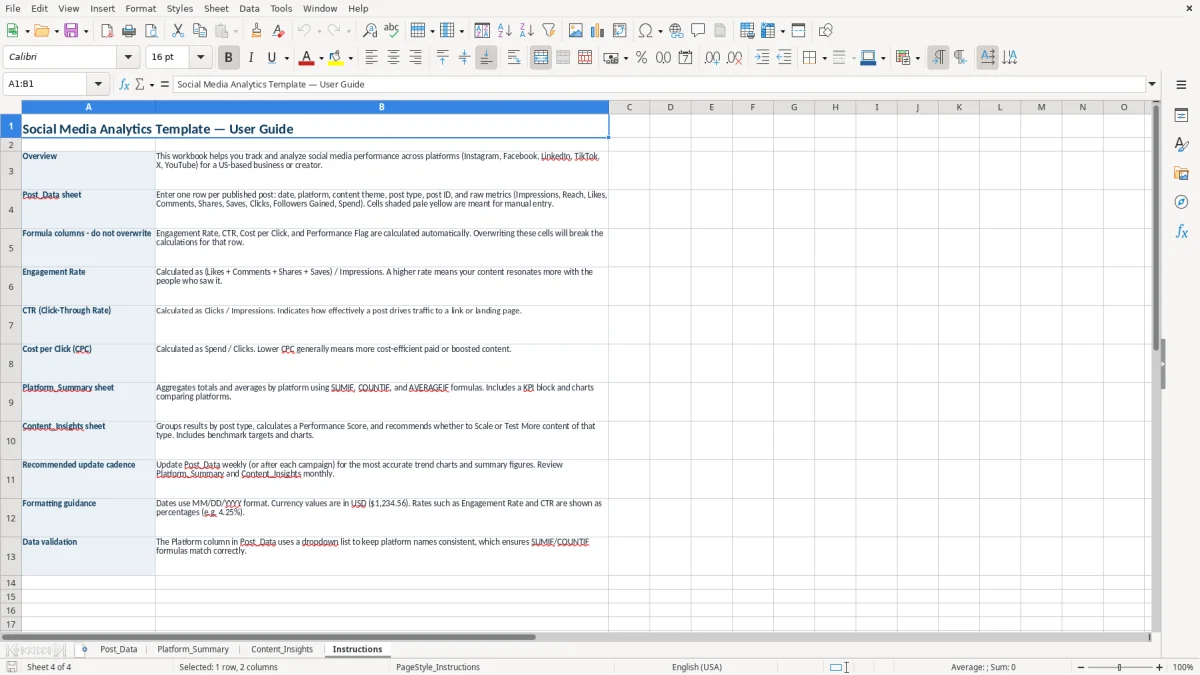Toggle align bottom

(x=486, y=58)
